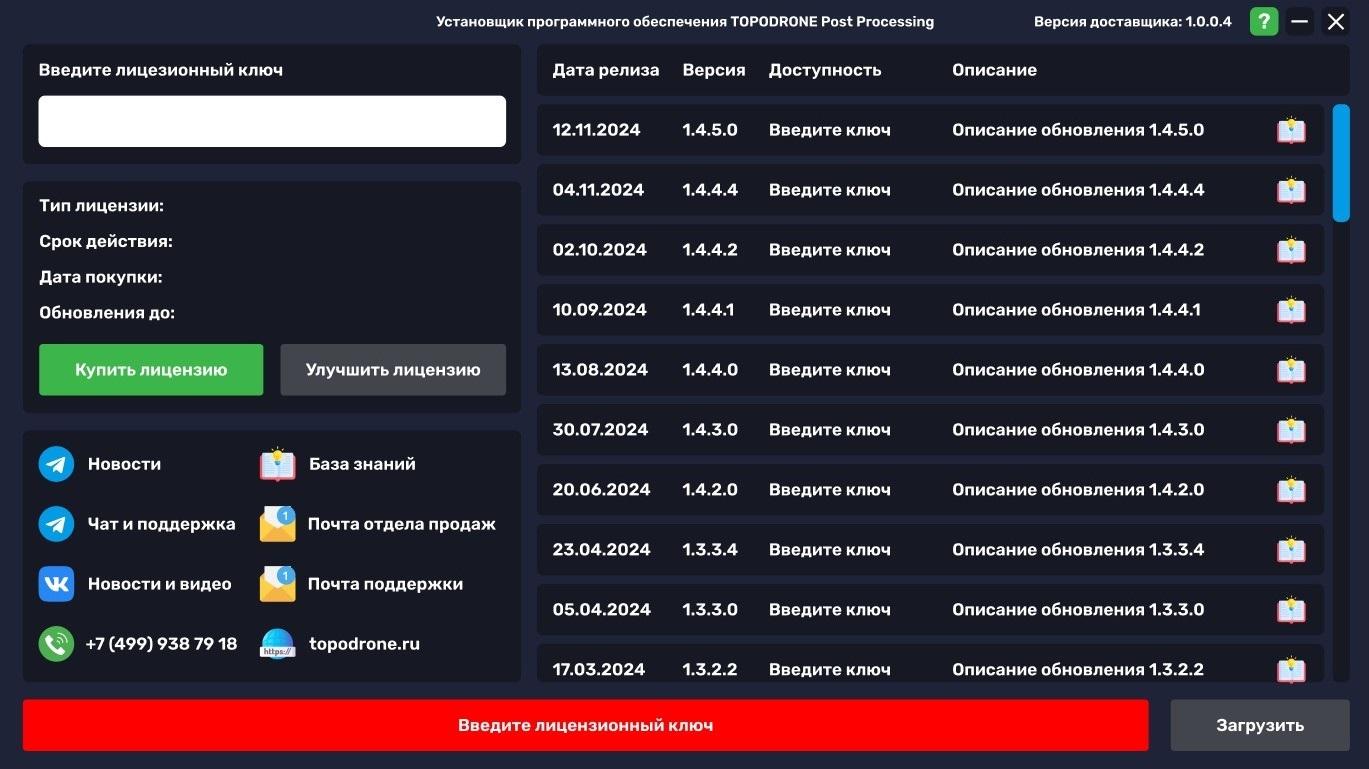Open the book icon for update 1.4.4.1
This screenshot has width=1369, height=769.
click(1291, 311)
